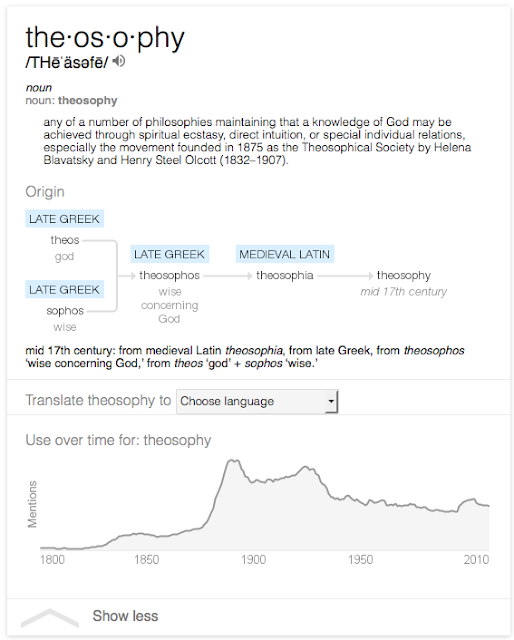Click the LATE GREEK label above sophos
This screenshot has height=640, width=514.
coord(65,289)
